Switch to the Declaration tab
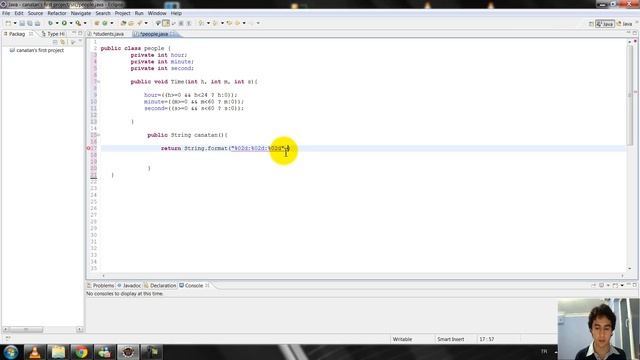The width and height of the screenshot is (640, 360). tap(160, 286)
